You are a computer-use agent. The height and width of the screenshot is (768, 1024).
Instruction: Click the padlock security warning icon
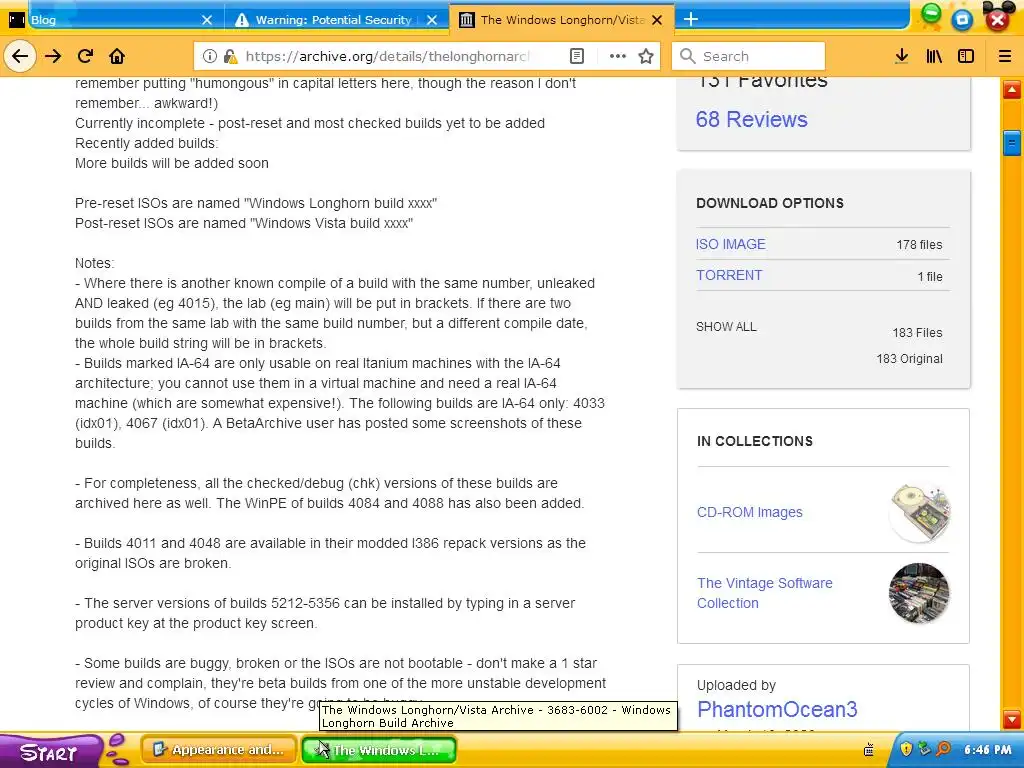[x=230, y=56]
